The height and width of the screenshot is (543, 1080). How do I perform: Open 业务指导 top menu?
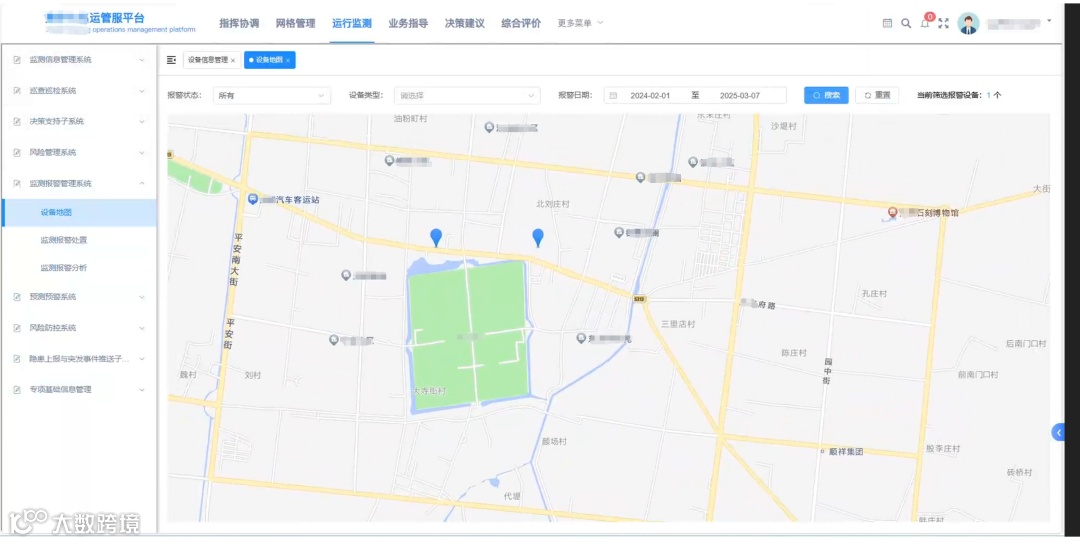408,23
